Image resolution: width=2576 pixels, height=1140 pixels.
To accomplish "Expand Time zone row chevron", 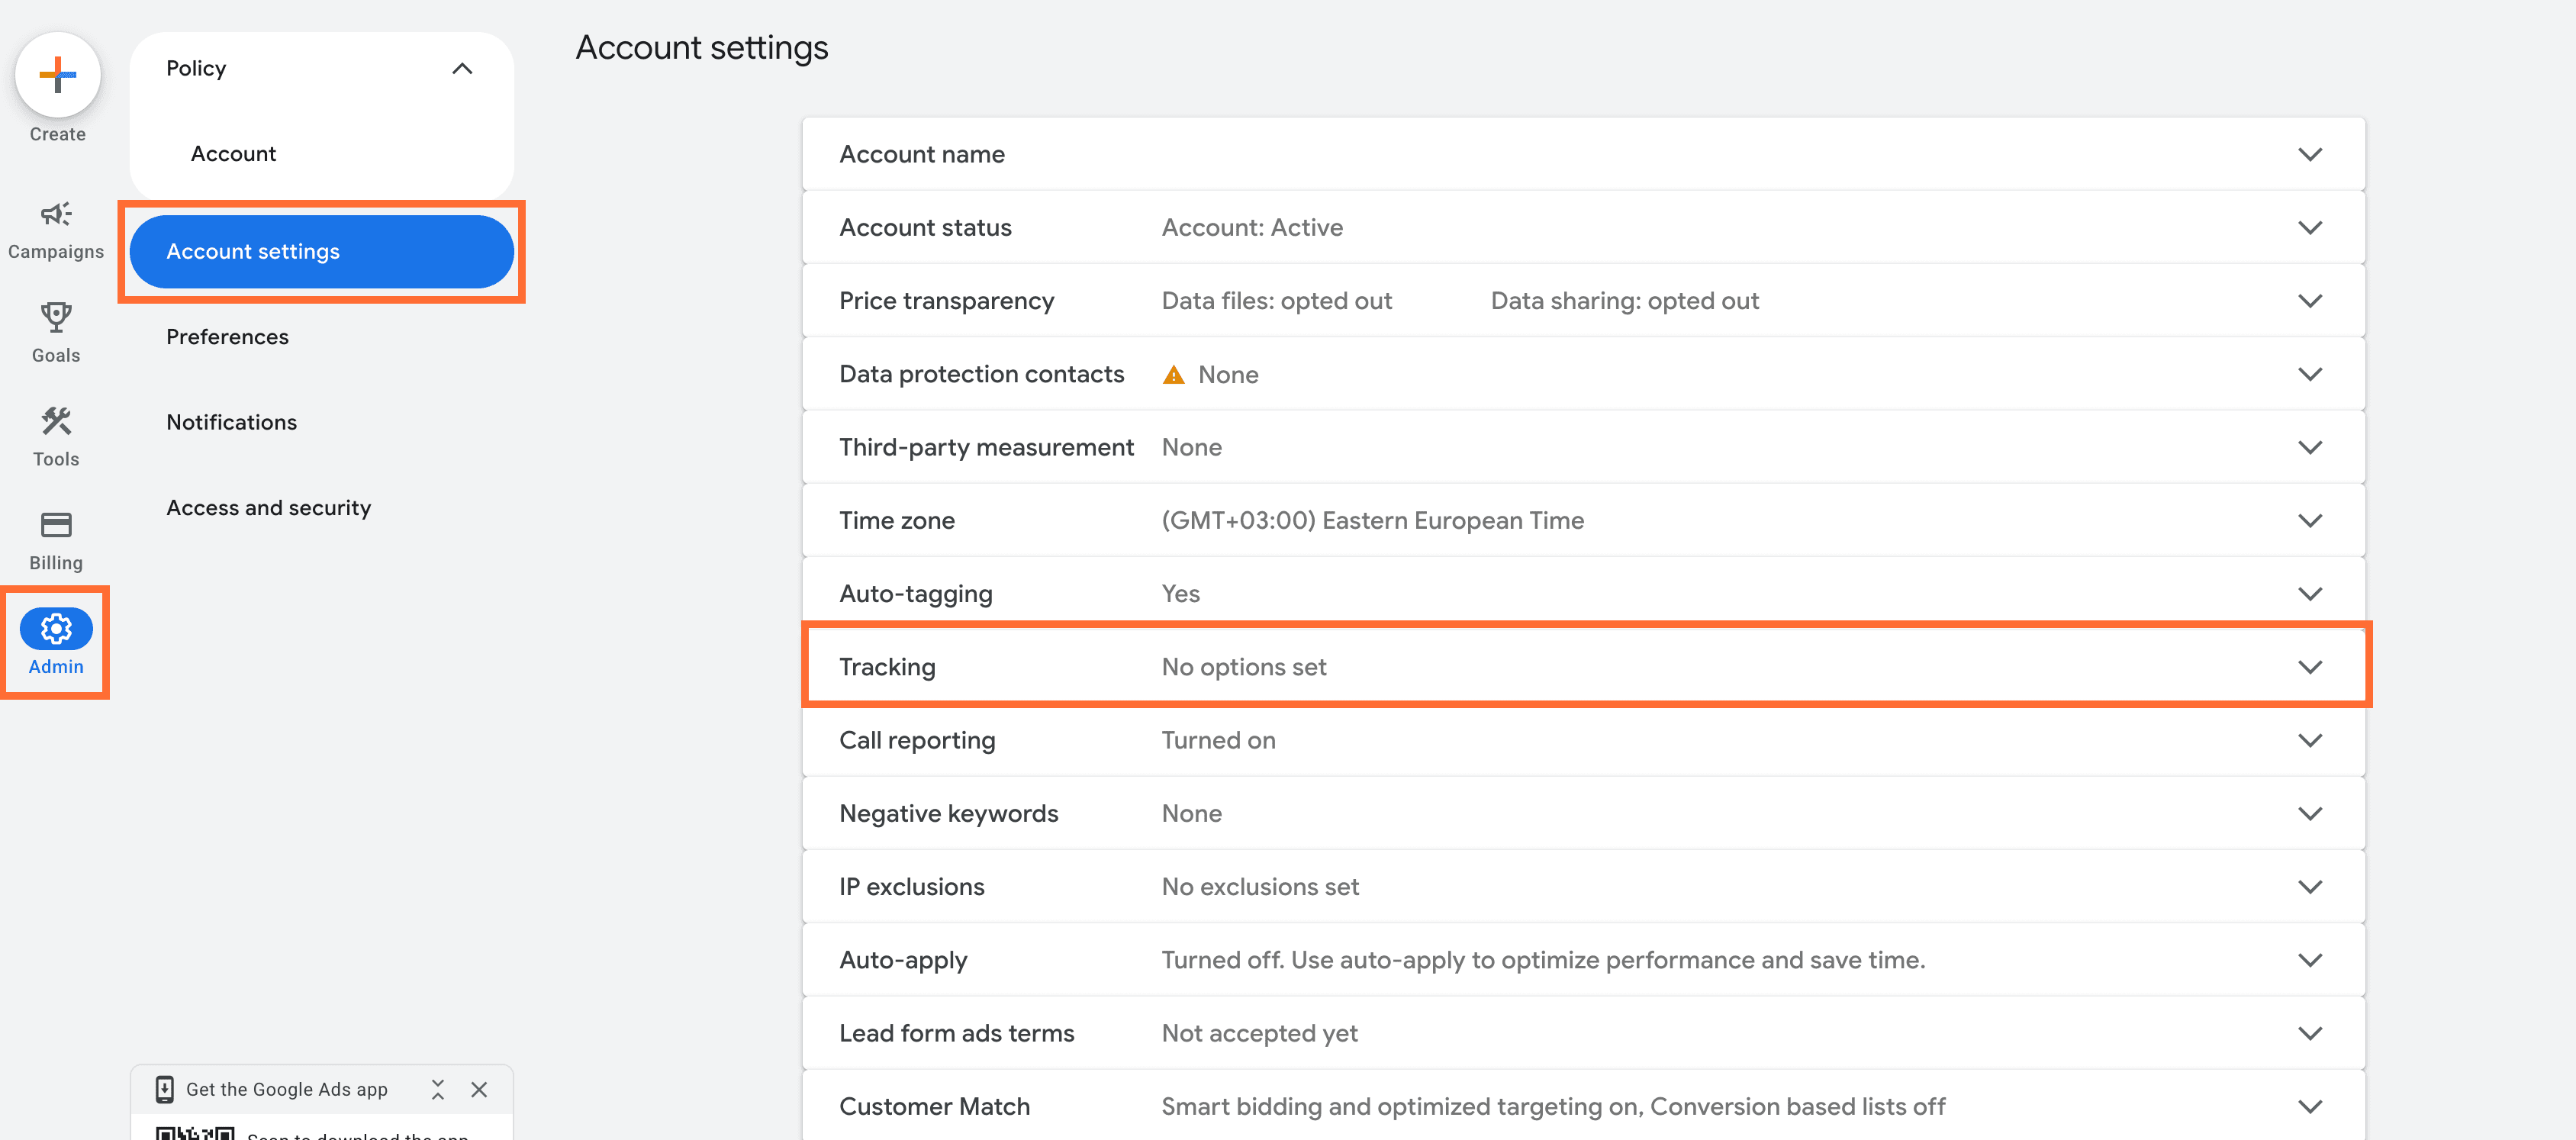I will click(2309, 521).
